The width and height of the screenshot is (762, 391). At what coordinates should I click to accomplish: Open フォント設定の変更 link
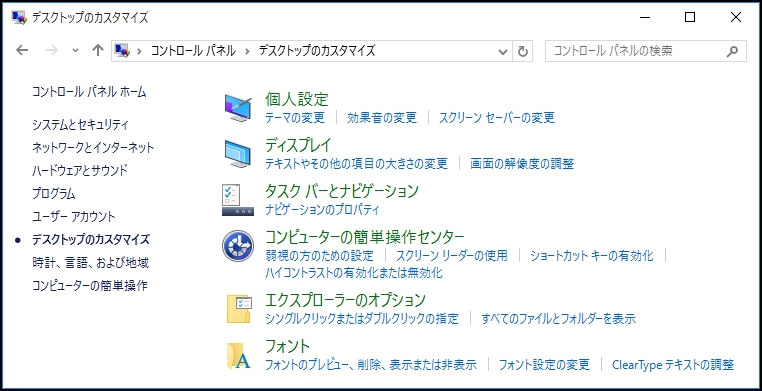544,365
